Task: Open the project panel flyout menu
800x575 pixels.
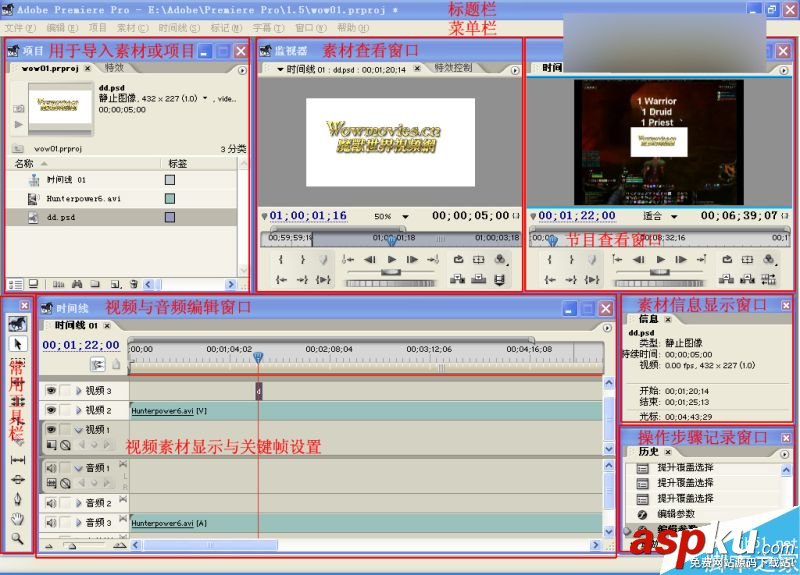Action: point(242,70)
